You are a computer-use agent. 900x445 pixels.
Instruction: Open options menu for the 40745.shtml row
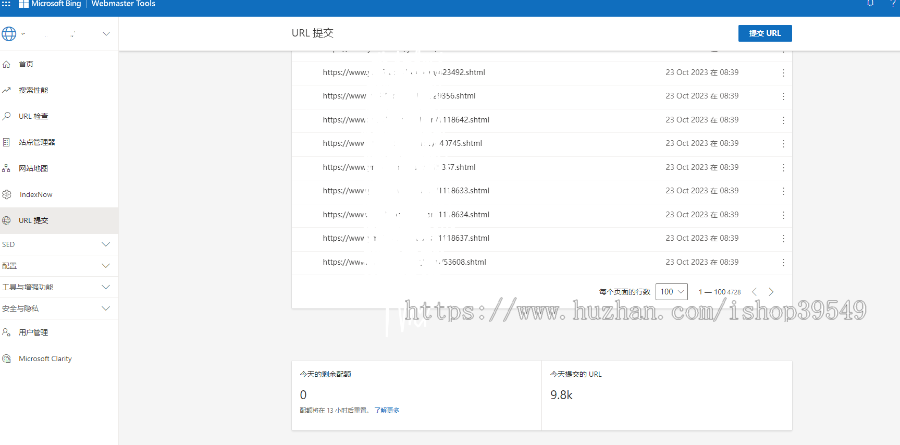pyautogui.click(x=783, y=144)
